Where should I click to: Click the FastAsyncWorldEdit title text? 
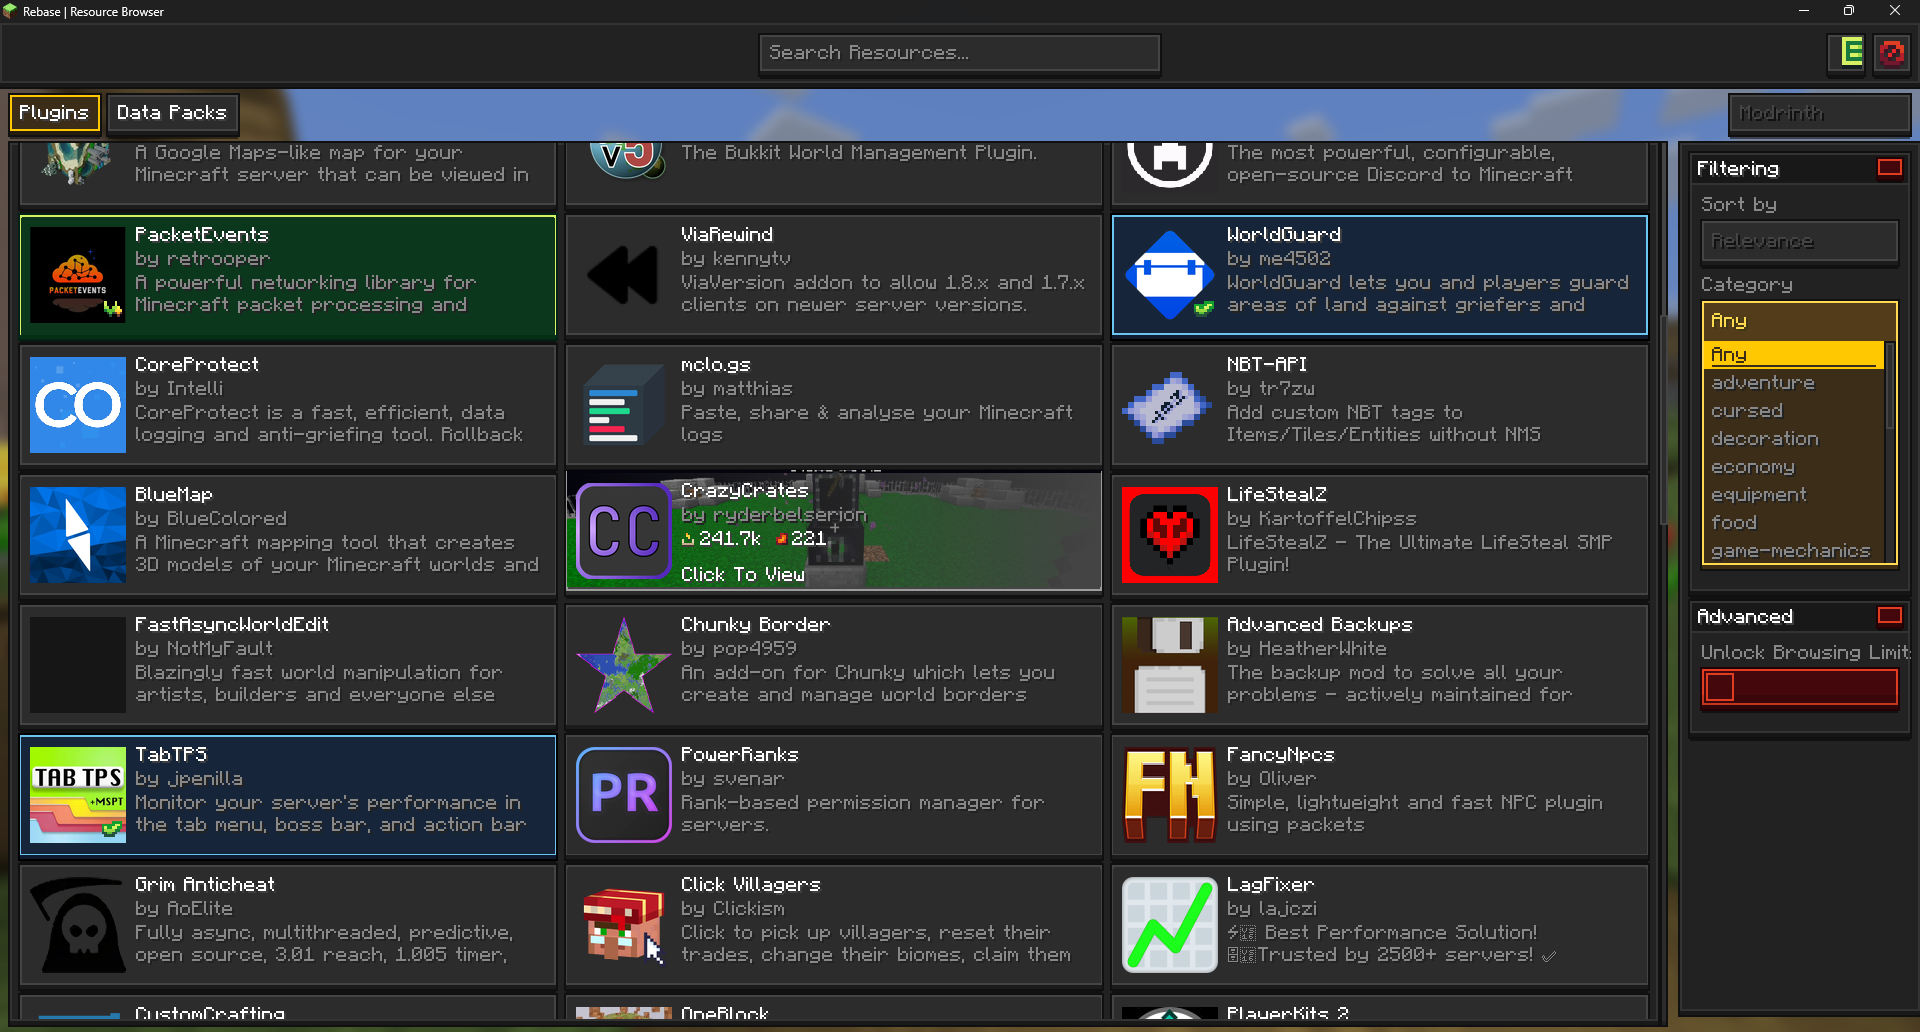click(231, 624)
